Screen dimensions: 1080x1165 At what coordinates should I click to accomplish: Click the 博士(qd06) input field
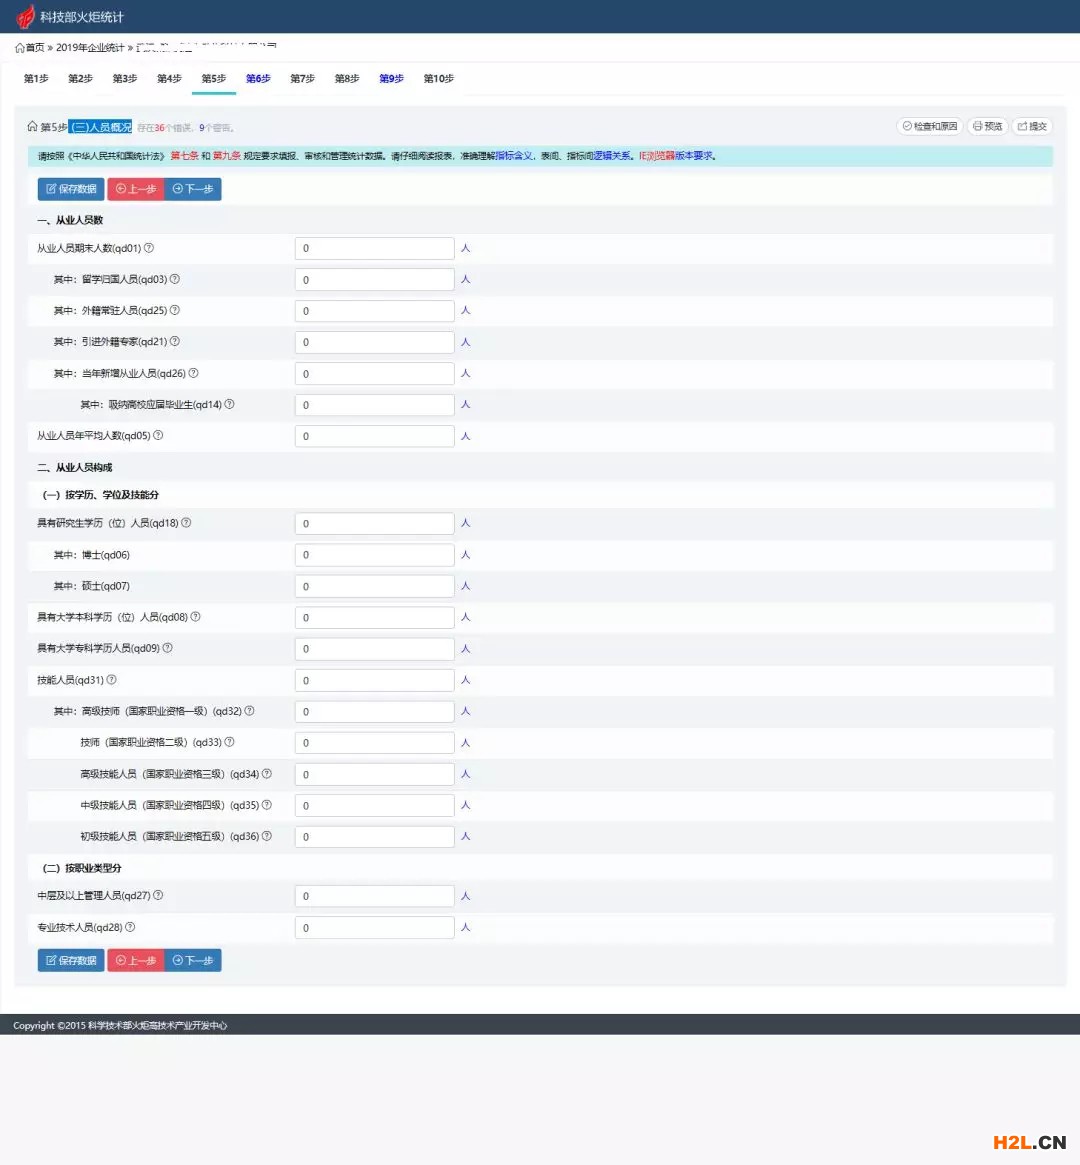click(x=374, y=555)
